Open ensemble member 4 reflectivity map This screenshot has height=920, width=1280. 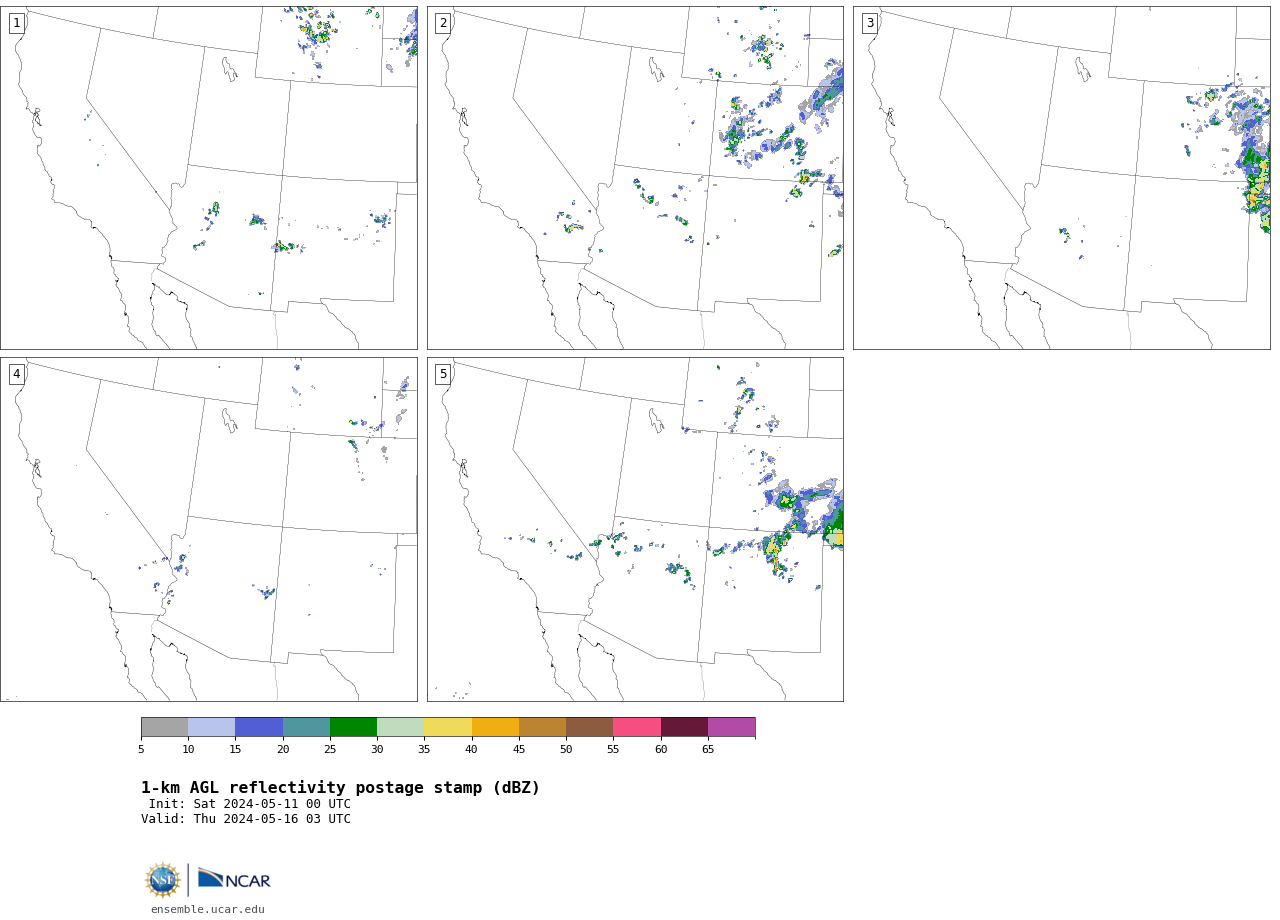pos(209,529)
